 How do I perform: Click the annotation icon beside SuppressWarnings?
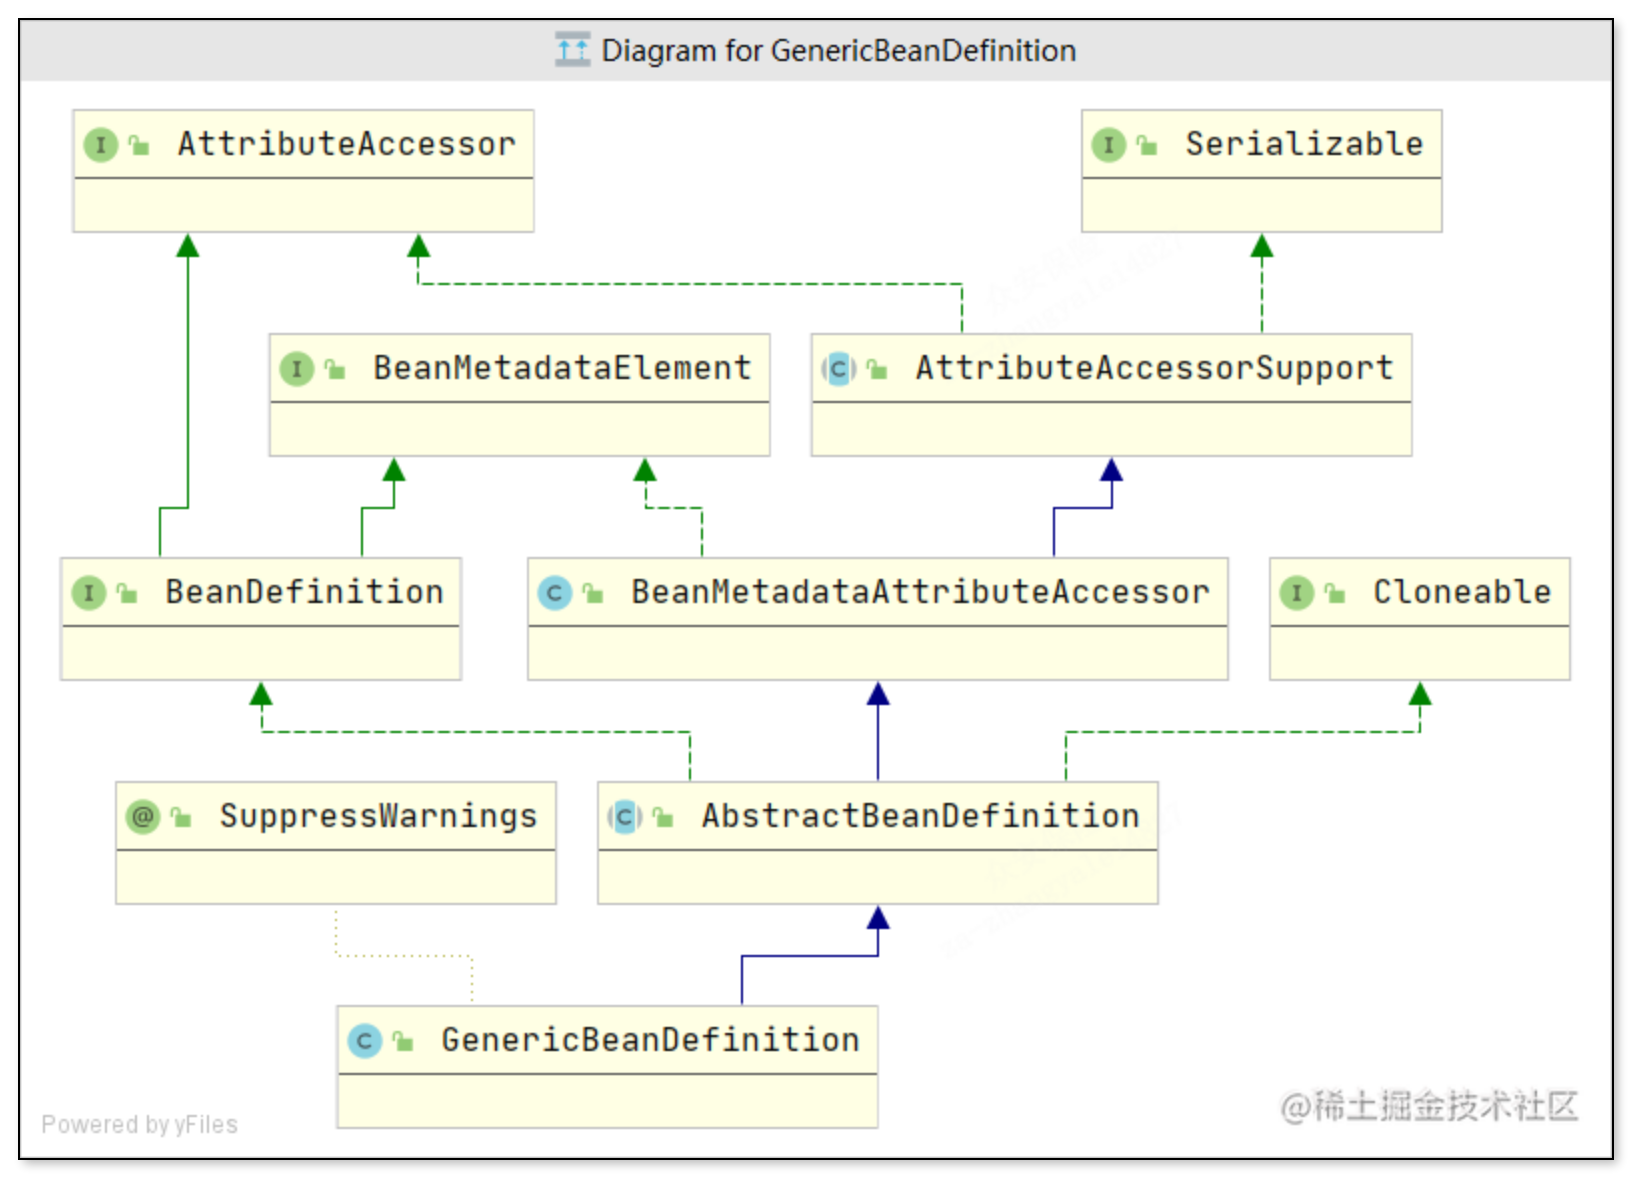[x=143, y=817]
